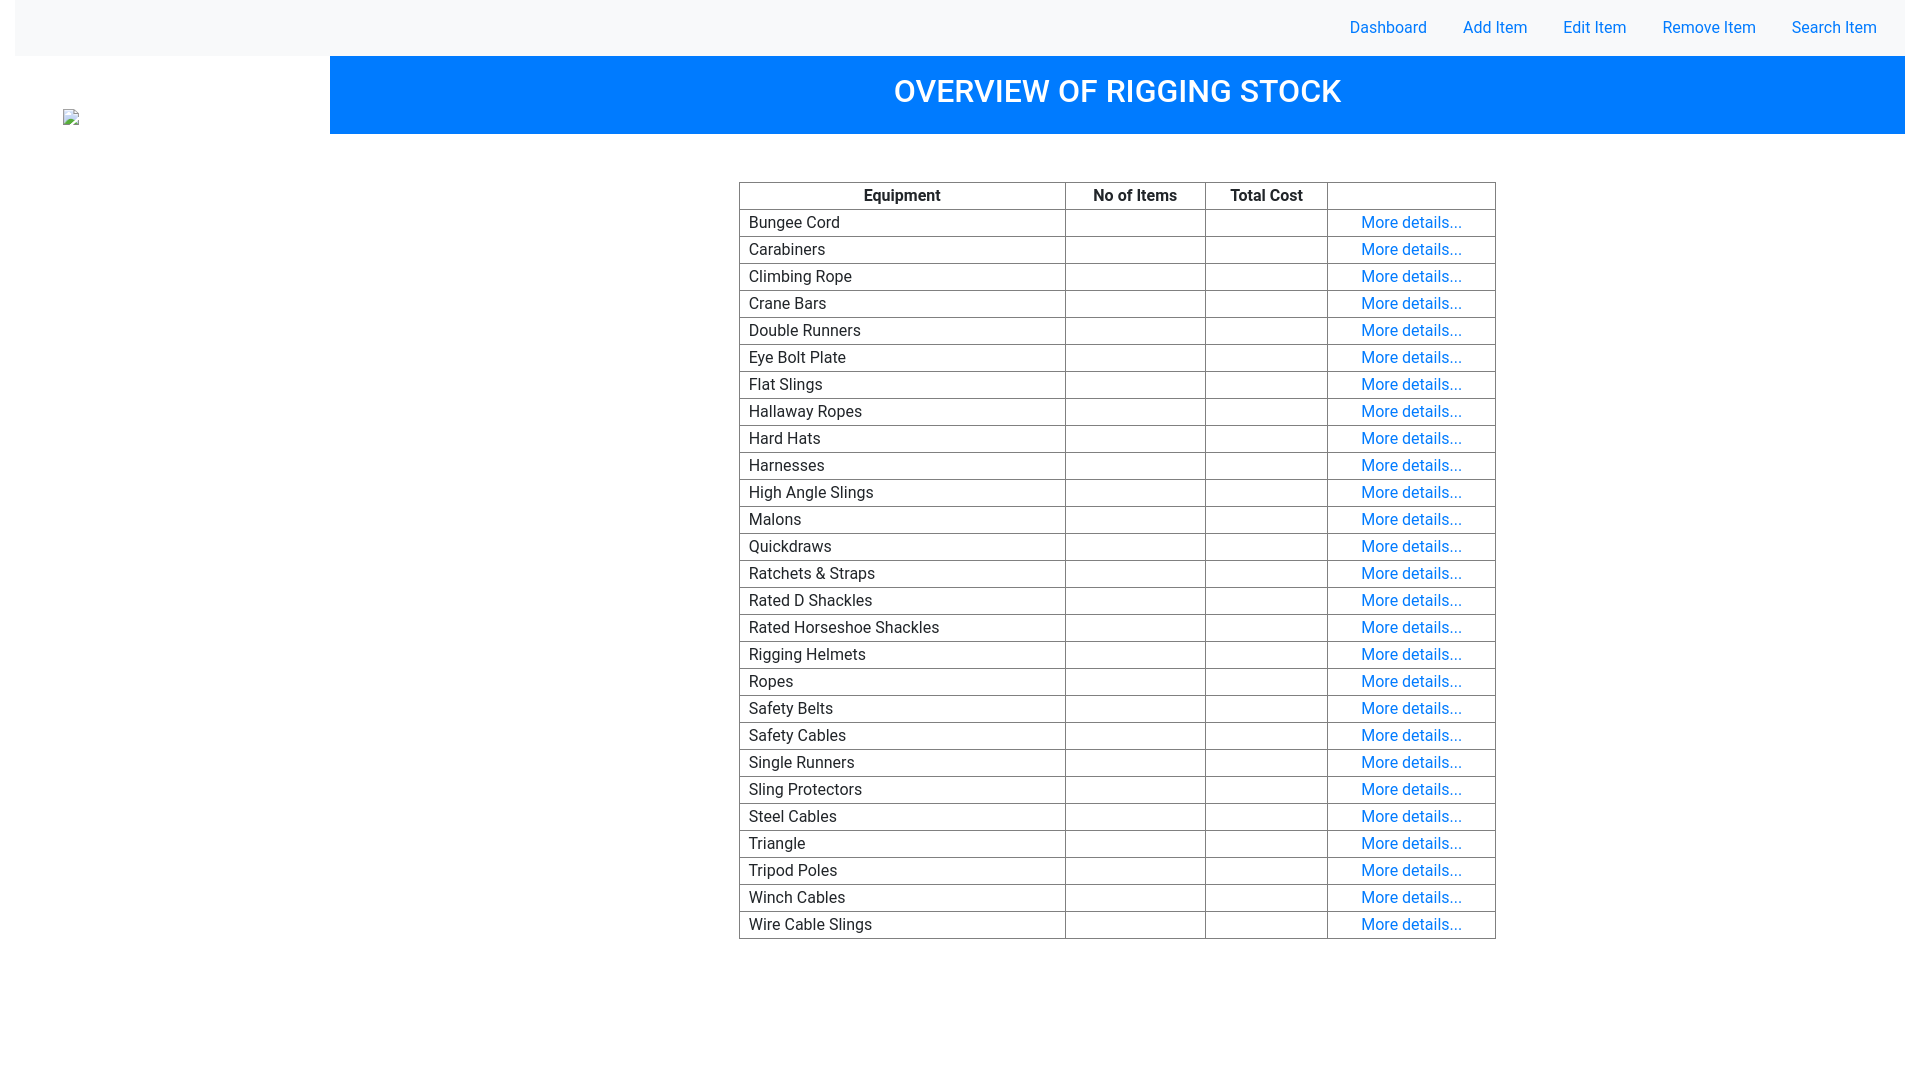The width and height of the screenshot is (1920, 1080).
Task: Click the Total Cost column header
Action: coord(1266,196)
